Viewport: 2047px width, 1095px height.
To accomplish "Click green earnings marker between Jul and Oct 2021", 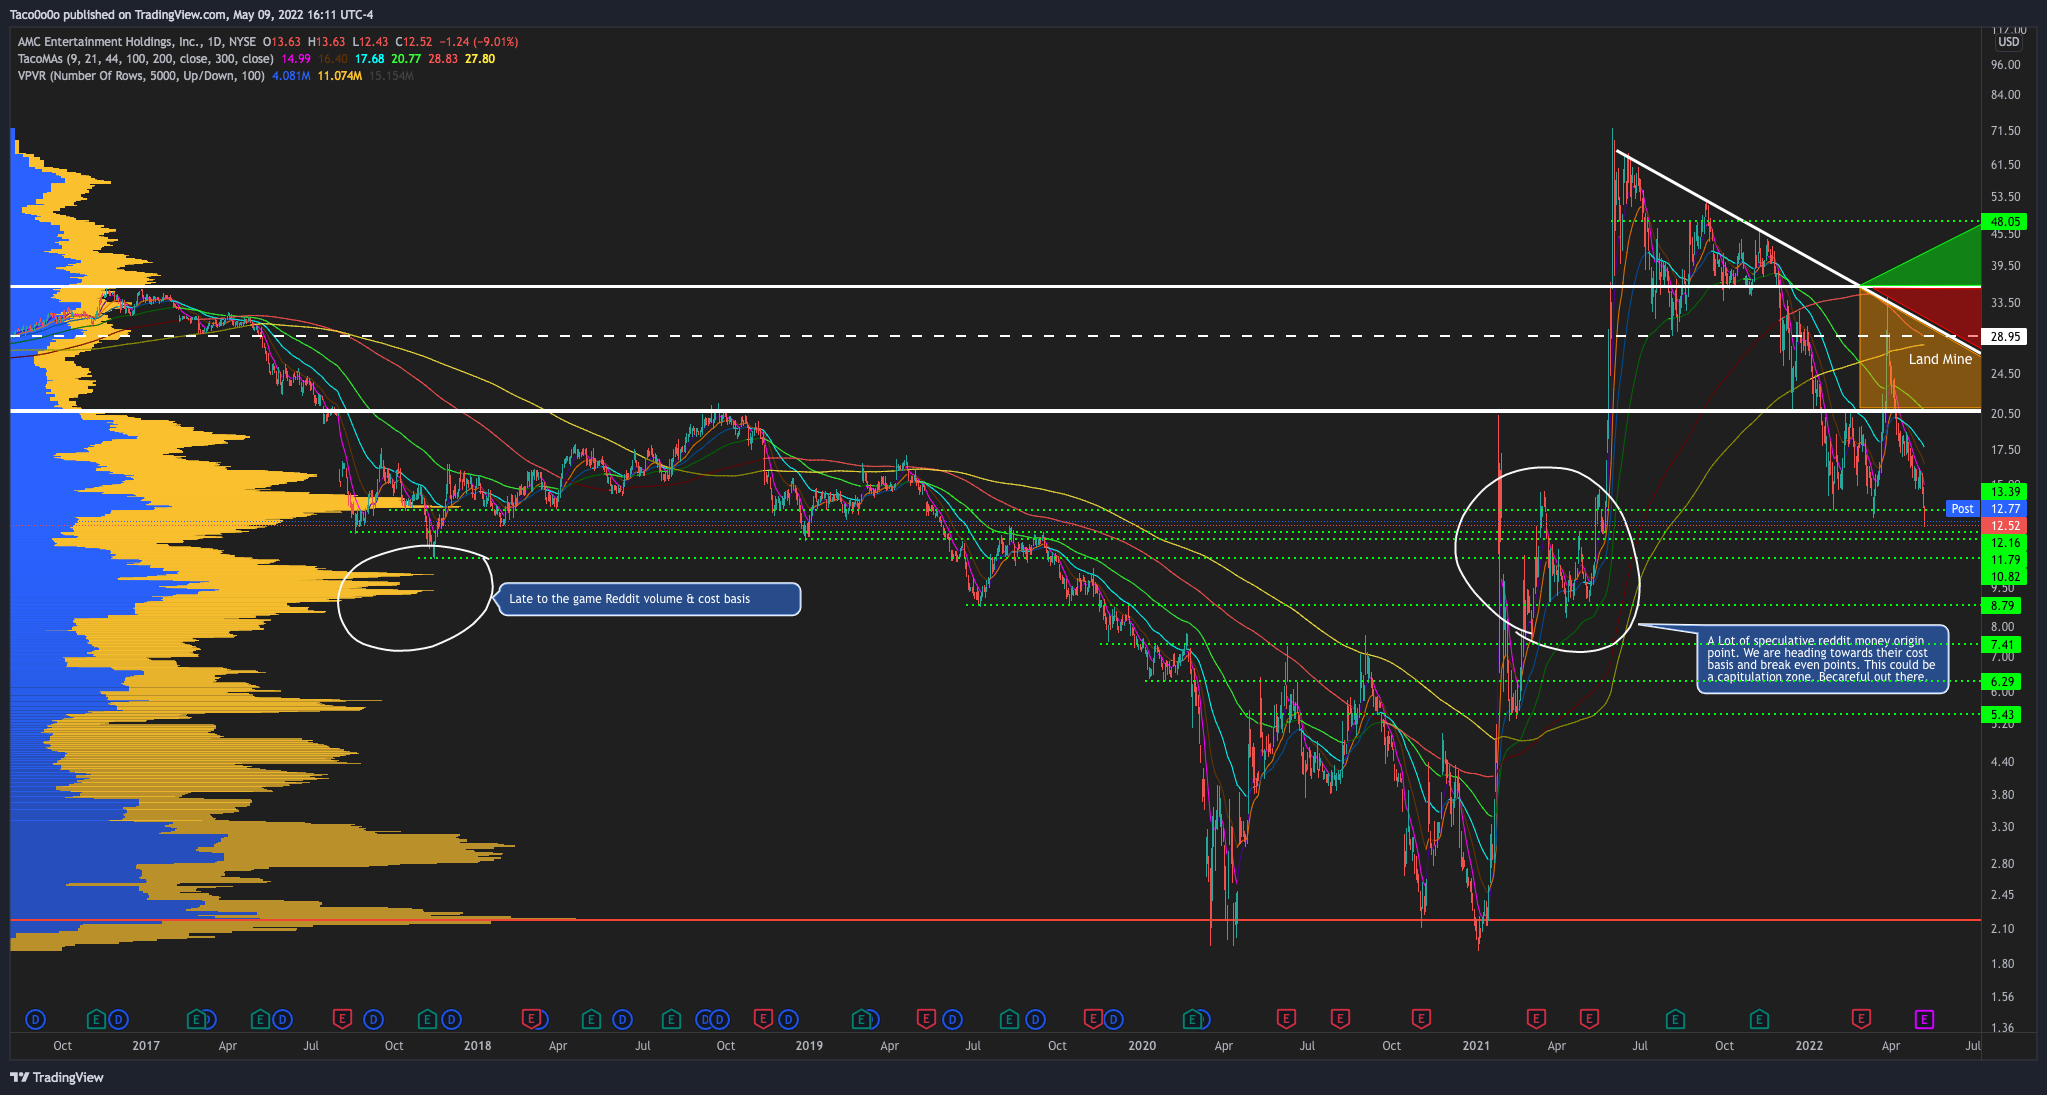I will [1674, 1019].
